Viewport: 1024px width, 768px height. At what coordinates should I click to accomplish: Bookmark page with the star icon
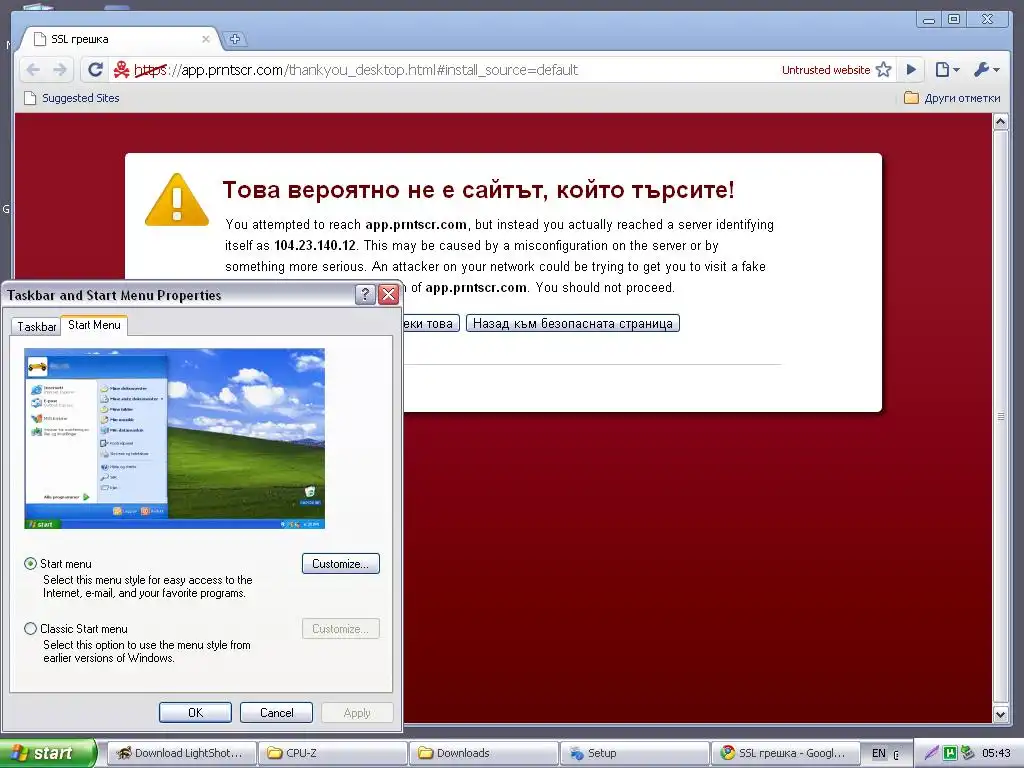pos(884,70)
